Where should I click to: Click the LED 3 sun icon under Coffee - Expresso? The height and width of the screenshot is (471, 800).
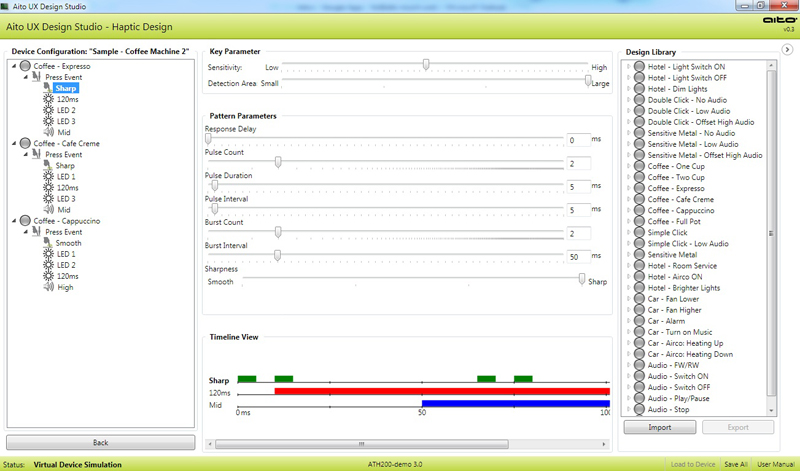coord(48,121)
